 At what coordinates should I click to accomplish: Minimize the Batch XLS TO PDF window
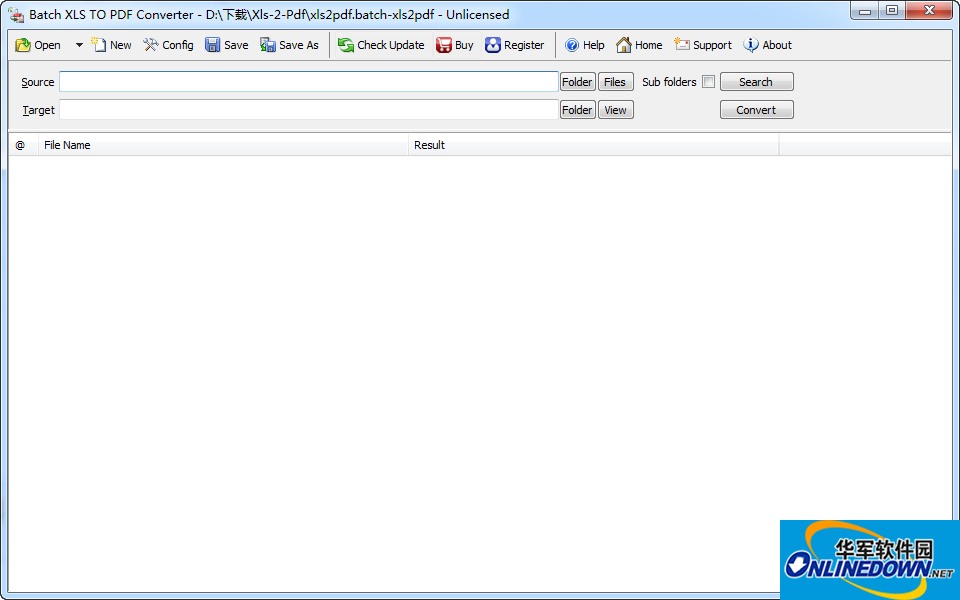point(864,11)
